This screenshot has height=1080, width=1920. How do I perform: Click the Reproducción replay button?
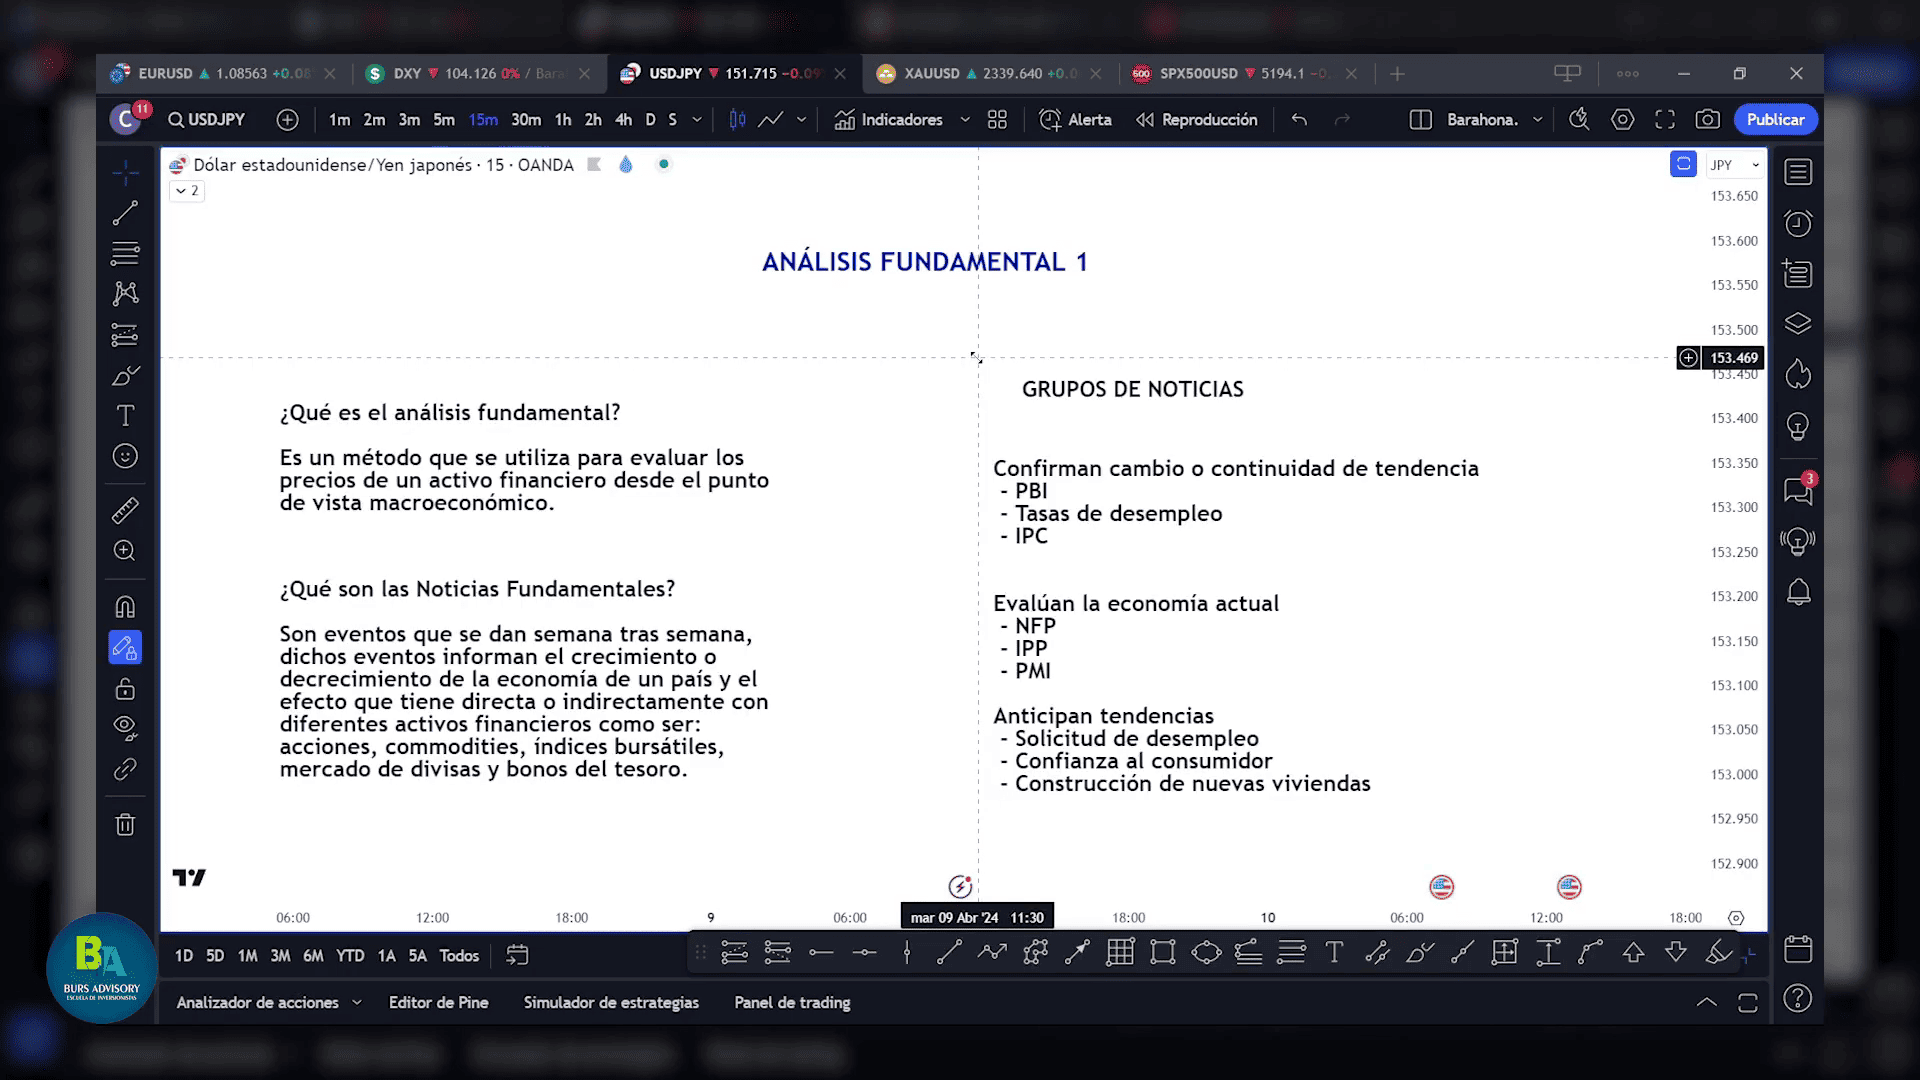[1197, 120]
